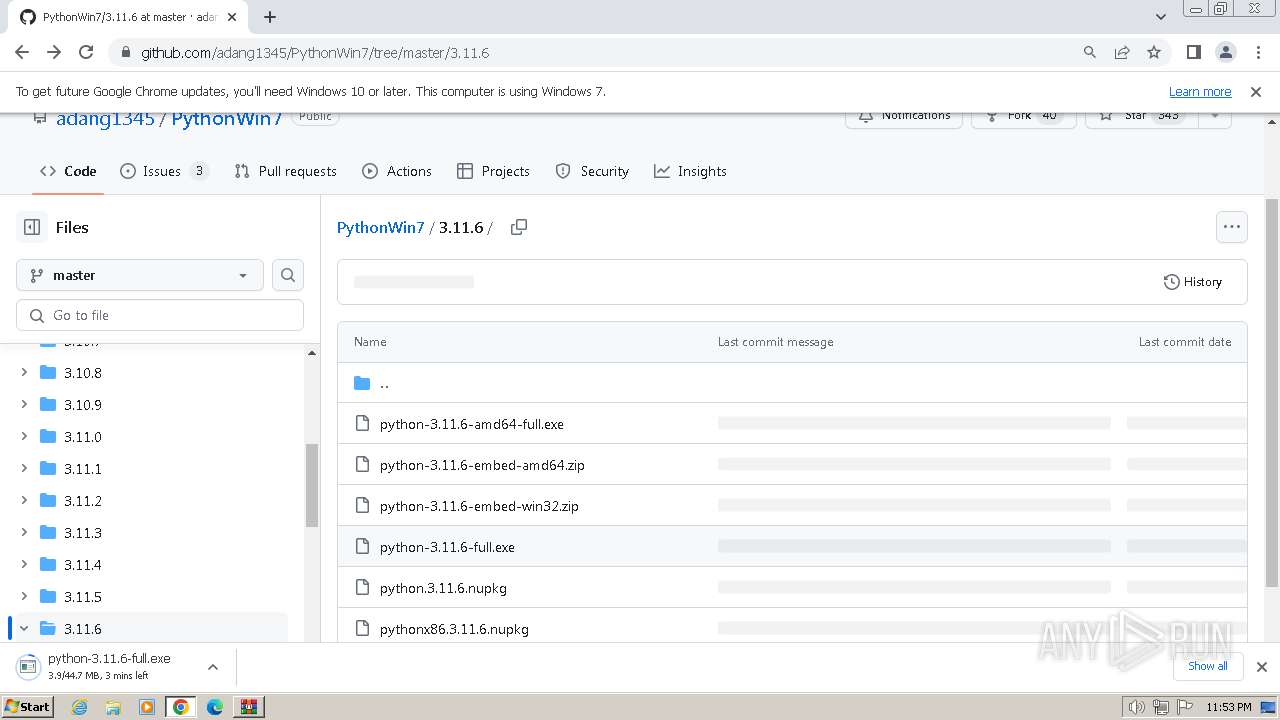Reload the page in Chrome

click(86, 52)
